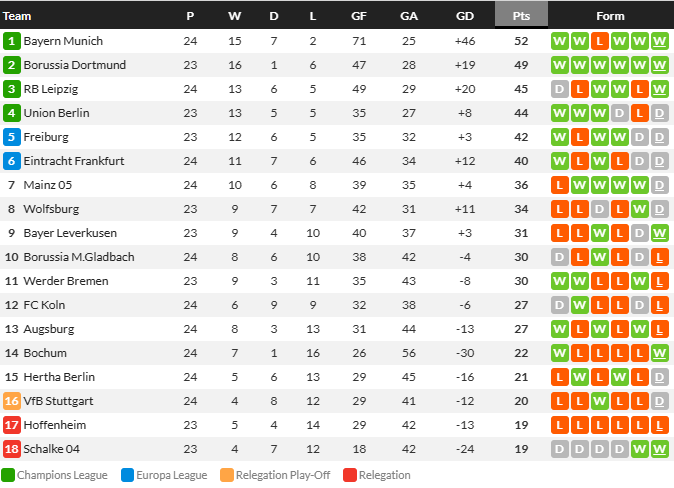Open the Eintracht Frankfurt team link
The height and width of the screenshot is (488, 674).
click(74, 161)
